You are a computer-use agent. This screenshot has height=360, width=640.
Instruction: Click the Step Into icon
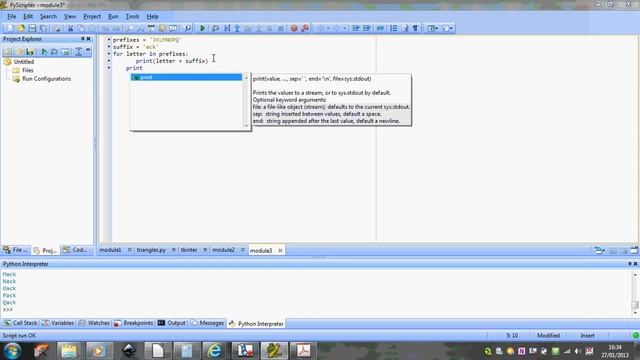click(237, 28)
